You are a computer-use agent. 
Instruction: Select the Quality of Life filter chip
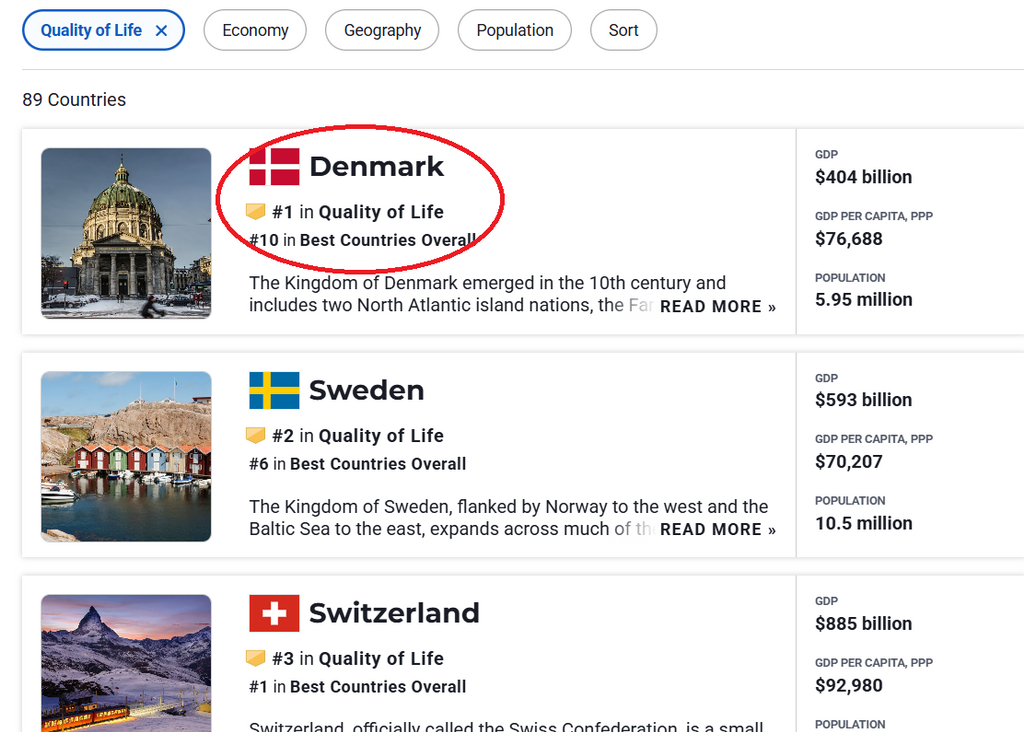91,31
